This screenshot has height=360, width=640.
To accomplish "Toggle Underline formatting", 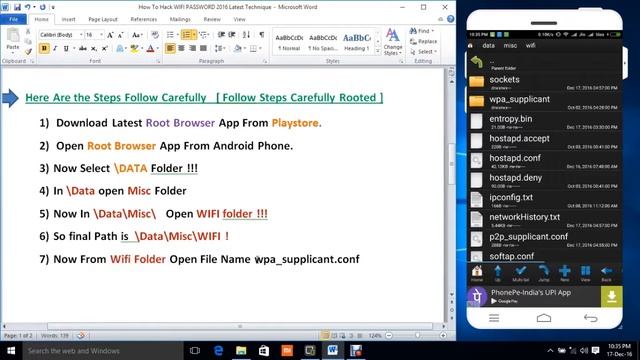I will tap(66, 49).
